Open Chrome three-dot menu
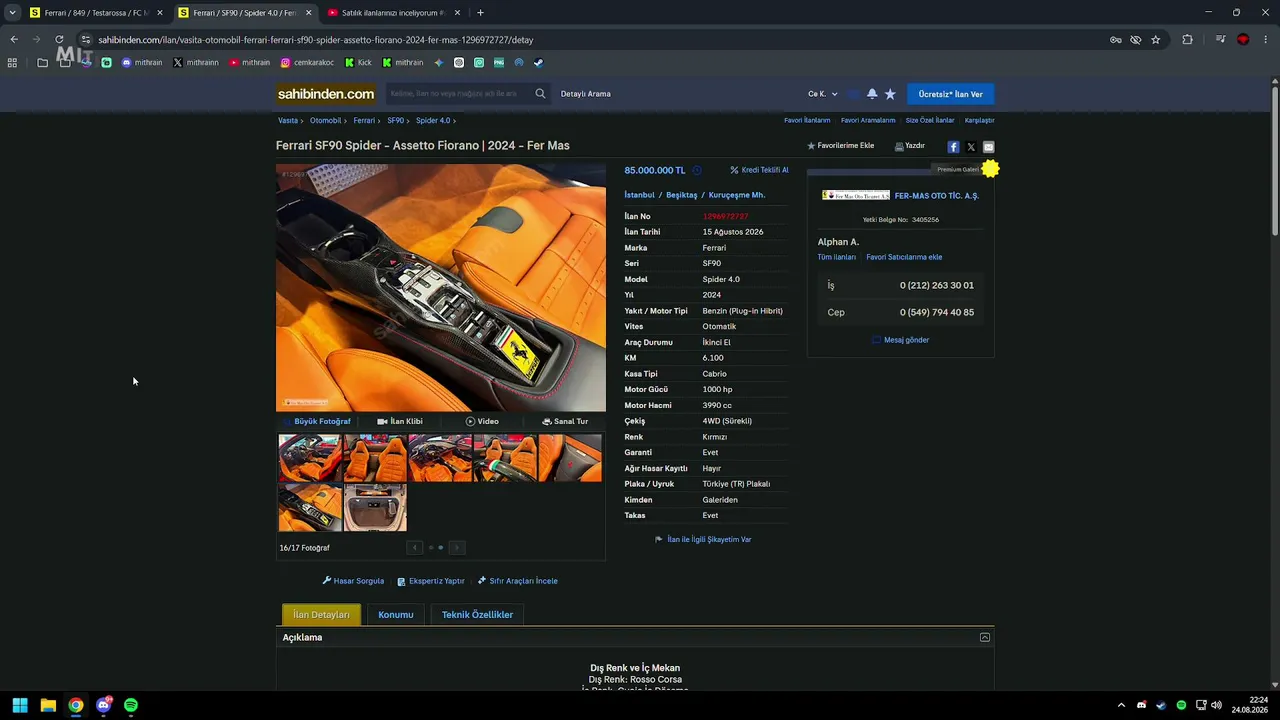This screenshot has height=720, width=1280. point(1265,40)
